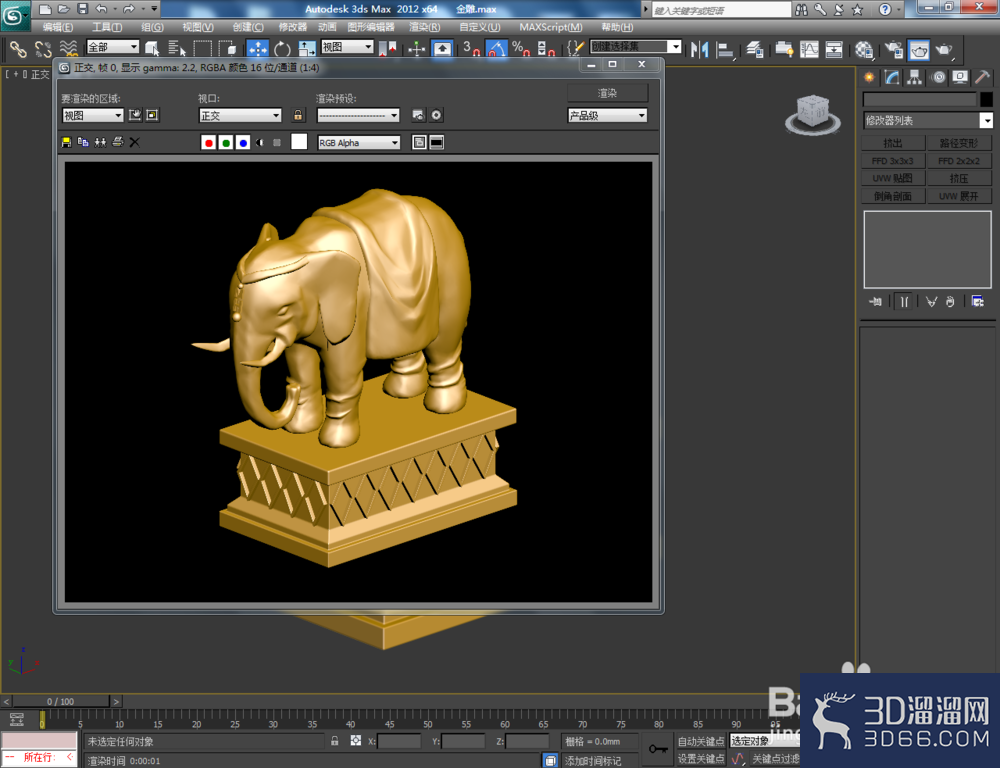Click the Edit Named Selection Sets icon
The image size is (1000, 768).
[x=575, y=48]
